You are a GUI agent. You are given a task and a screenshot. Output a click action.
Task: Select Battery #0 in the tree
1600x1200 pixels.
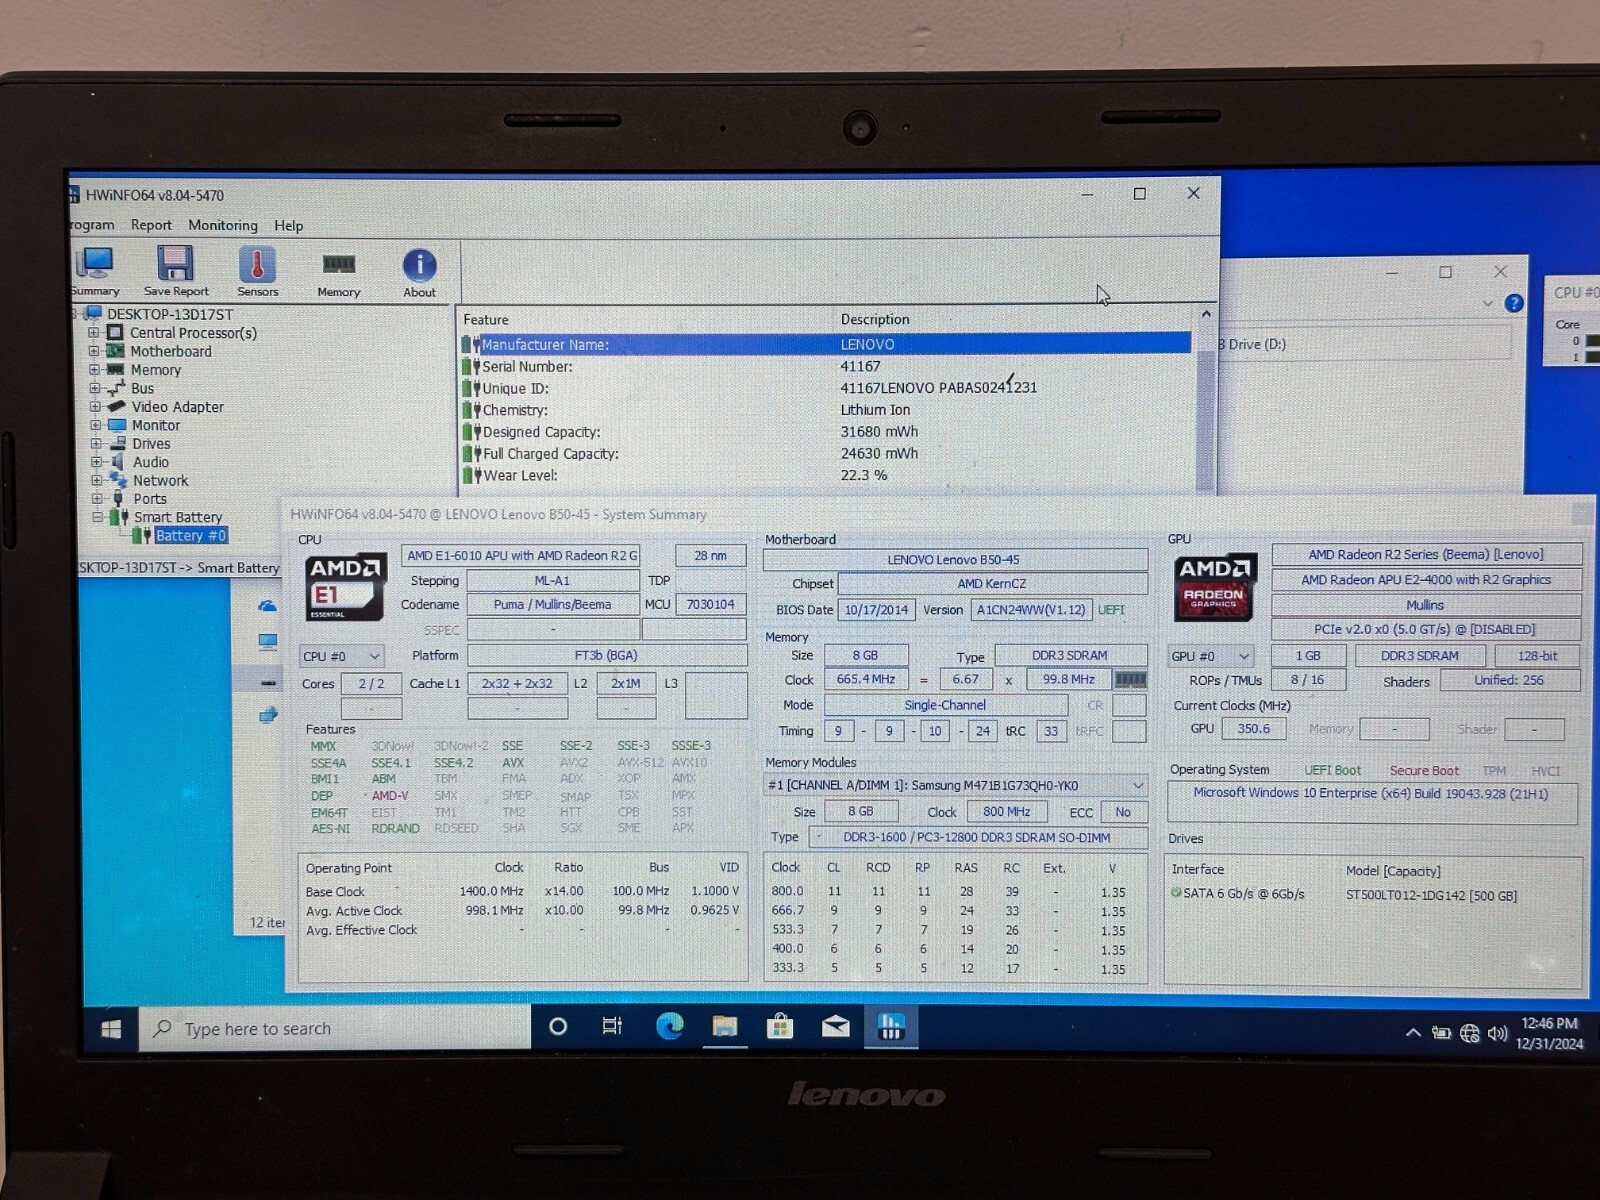click(x=191, y=535)
